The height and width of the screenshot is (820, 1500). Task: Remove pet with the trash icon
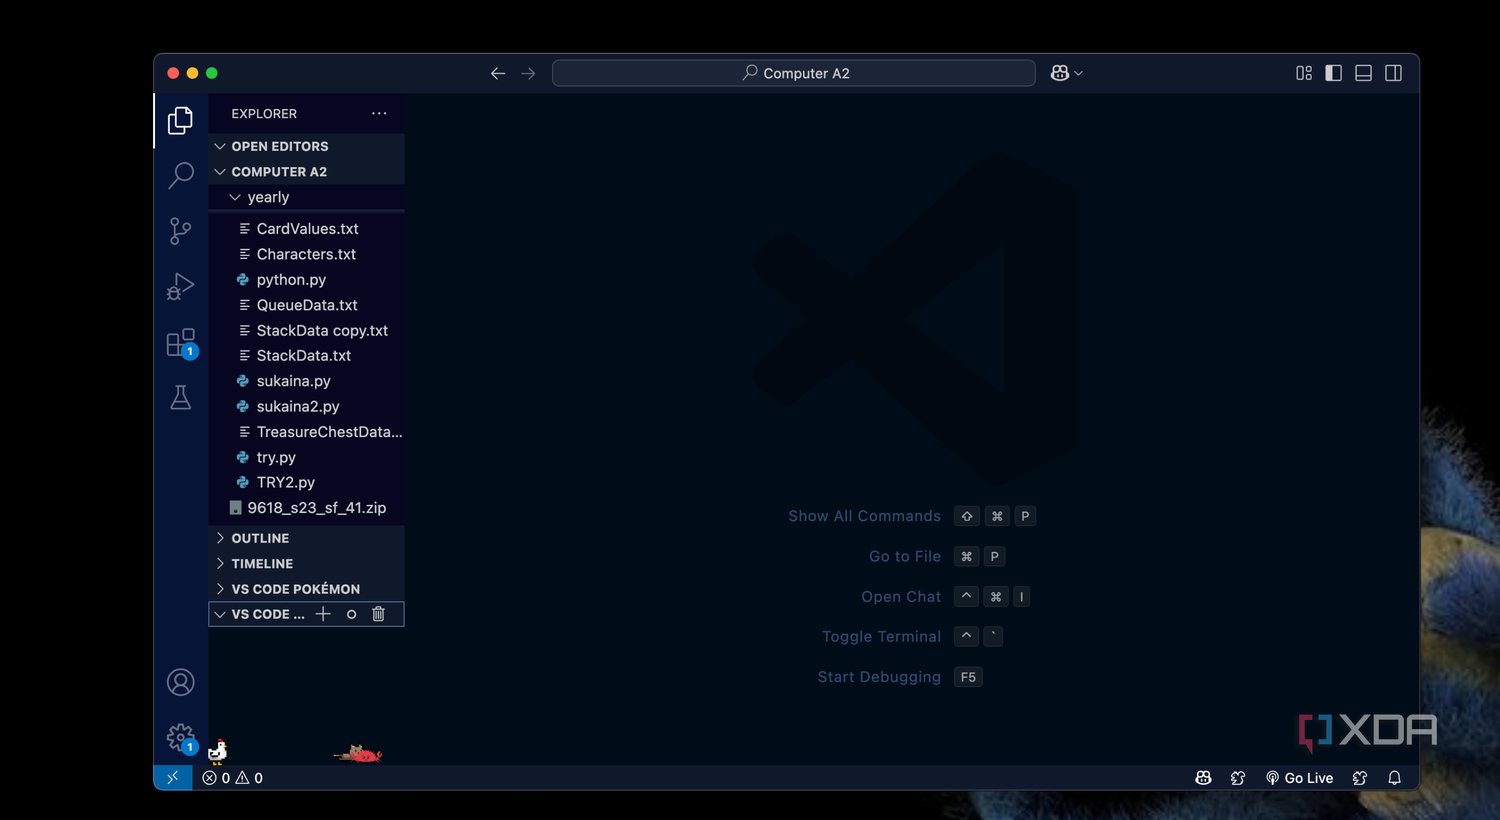tap(378, 614)
